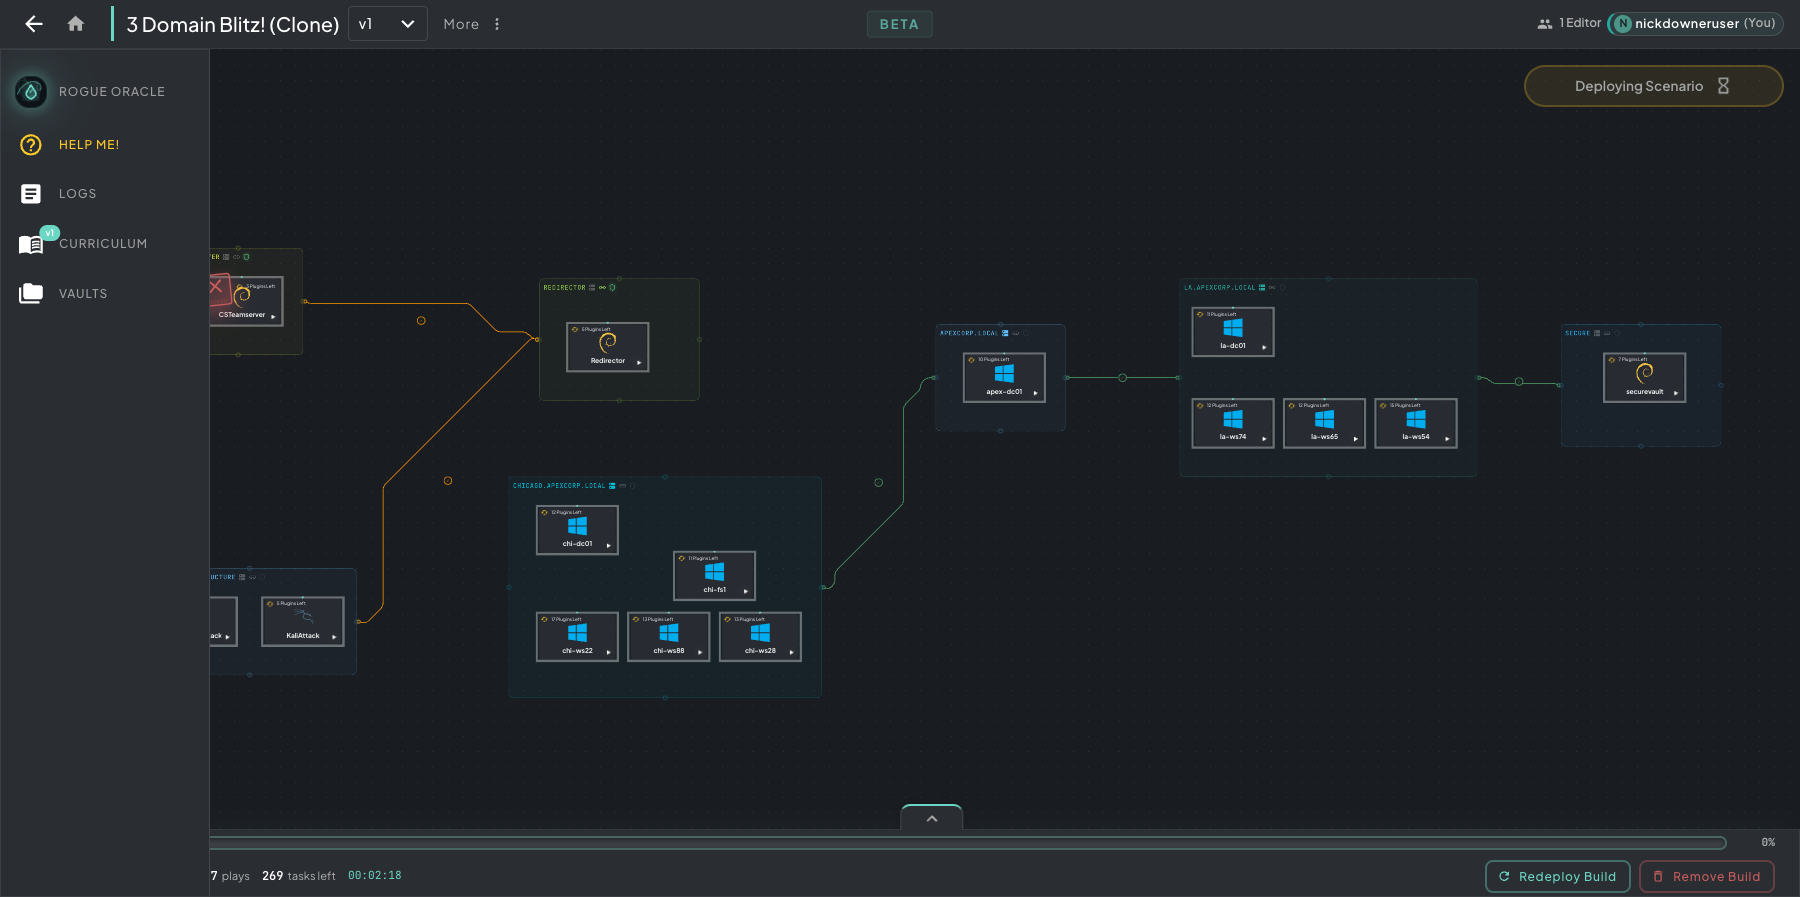The height and width of the screenshot is (897, 1800).
Task: Click the Windows icon on la-ws54
Action: 1416,419
